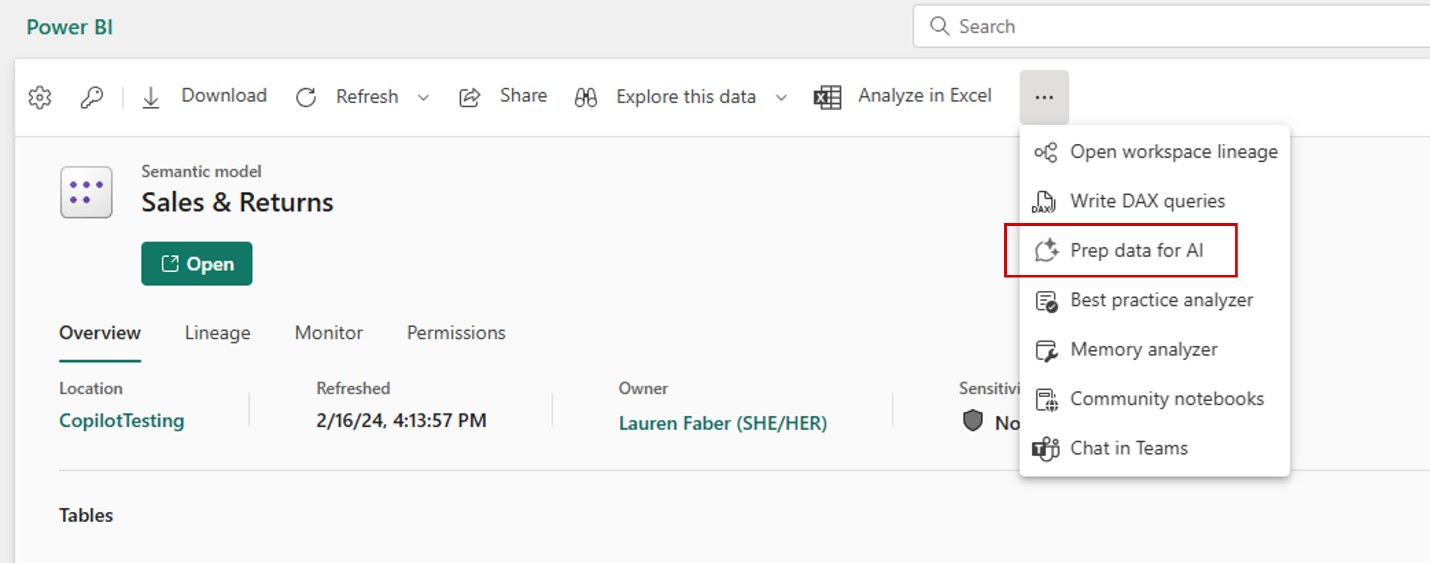Open the settings gear icon
This screenshot has height=563, width=1430.
click(40, 97)
